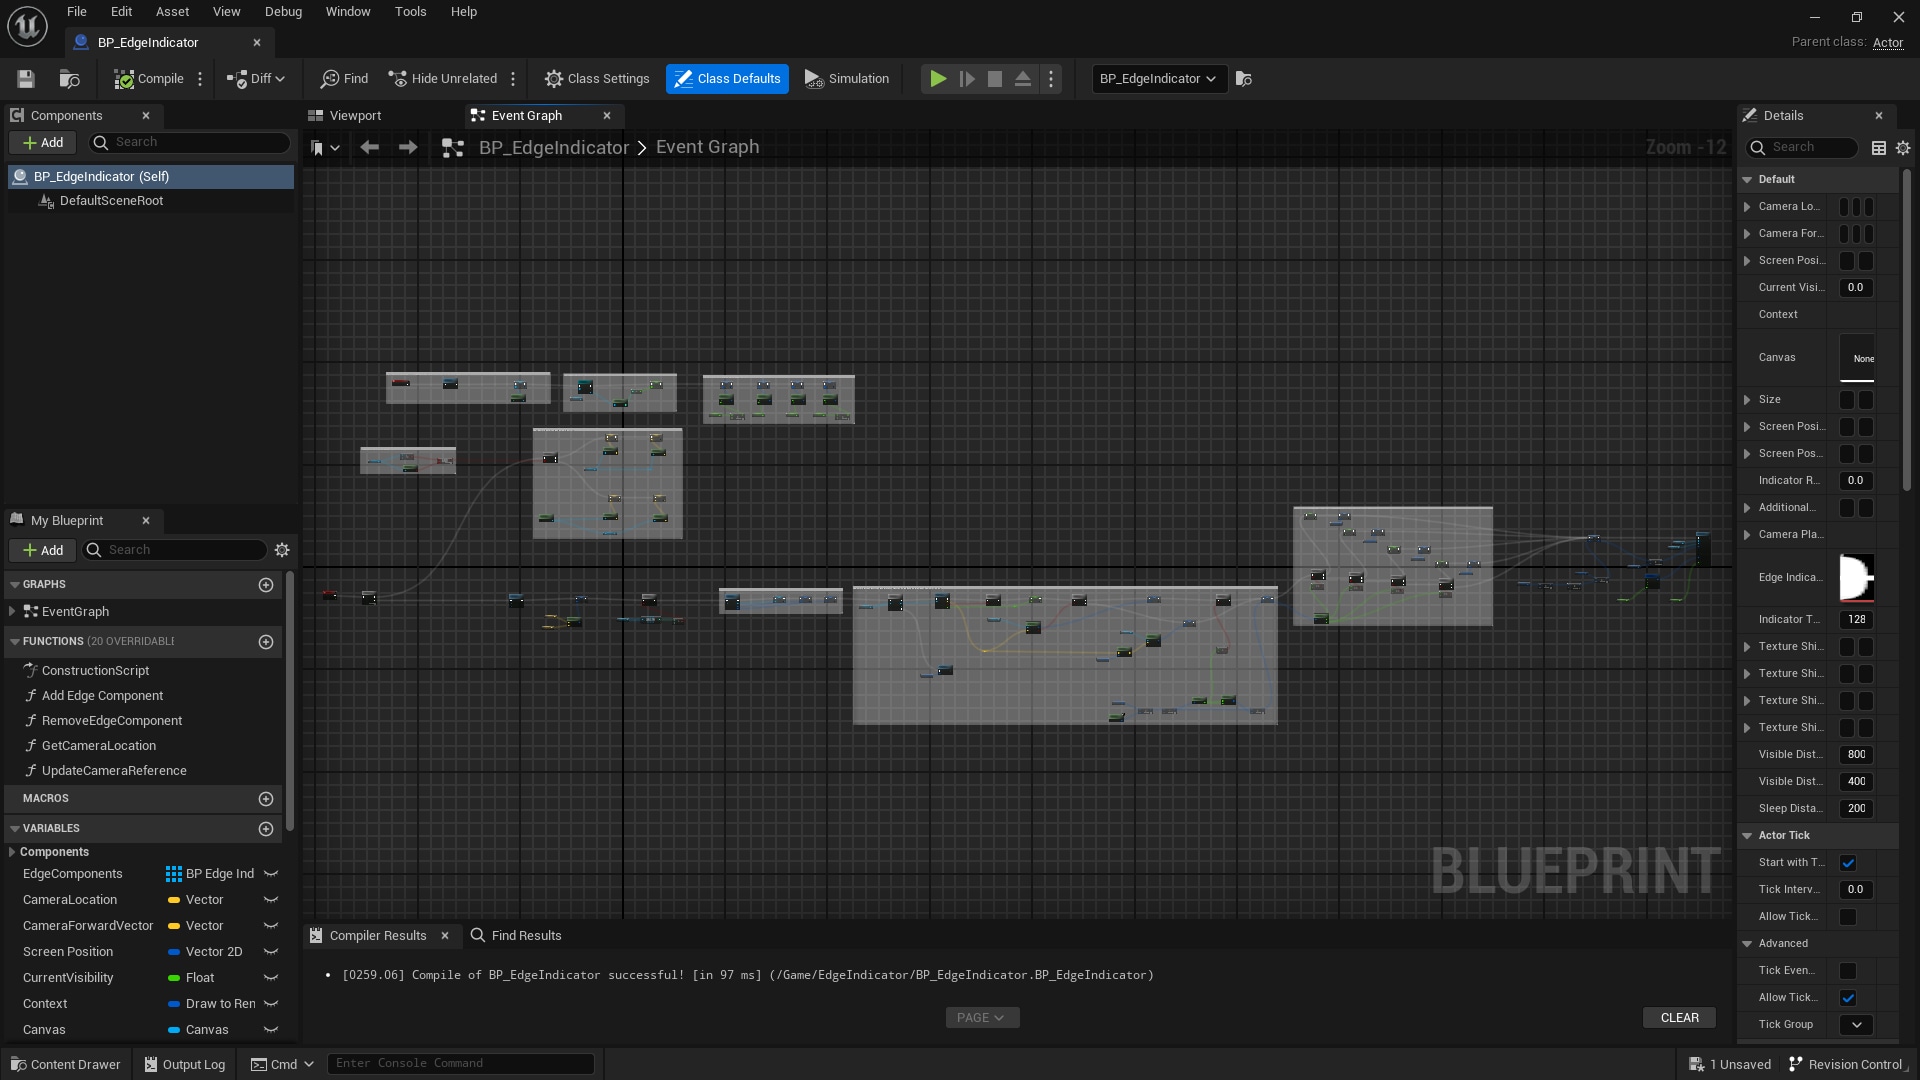1920x1080 pixels.
Task: Click the Play button to run the blueprint
Action: 937,78
